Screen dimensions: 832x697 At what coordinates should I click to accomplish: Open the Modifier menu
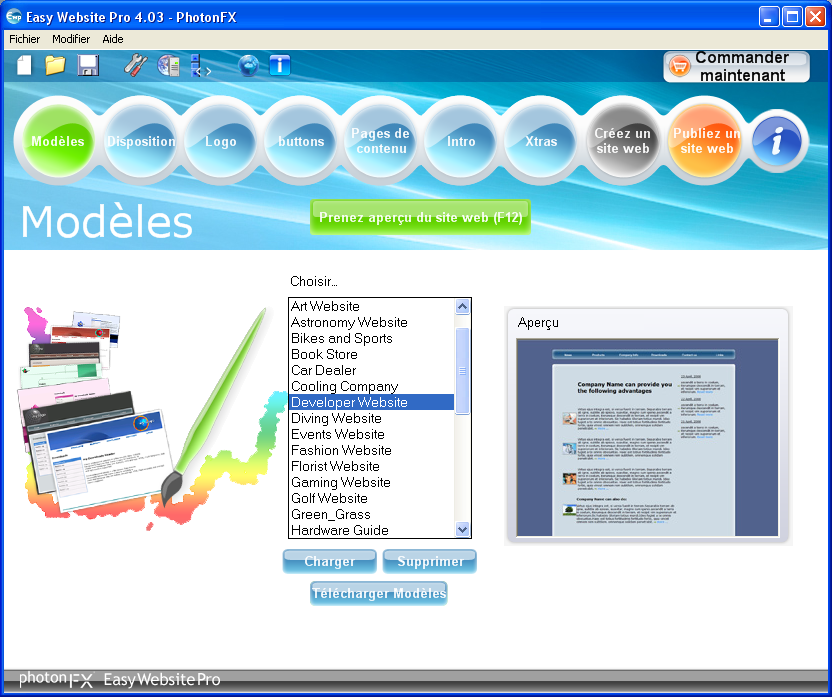coord(71,39)
